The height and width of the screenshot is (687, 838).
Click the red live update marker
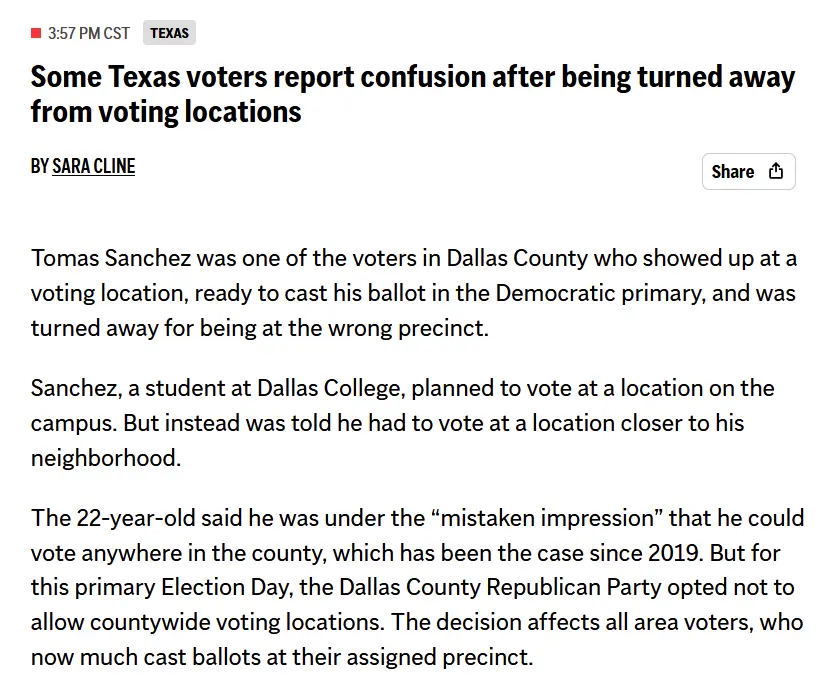[x=36, y=33]
